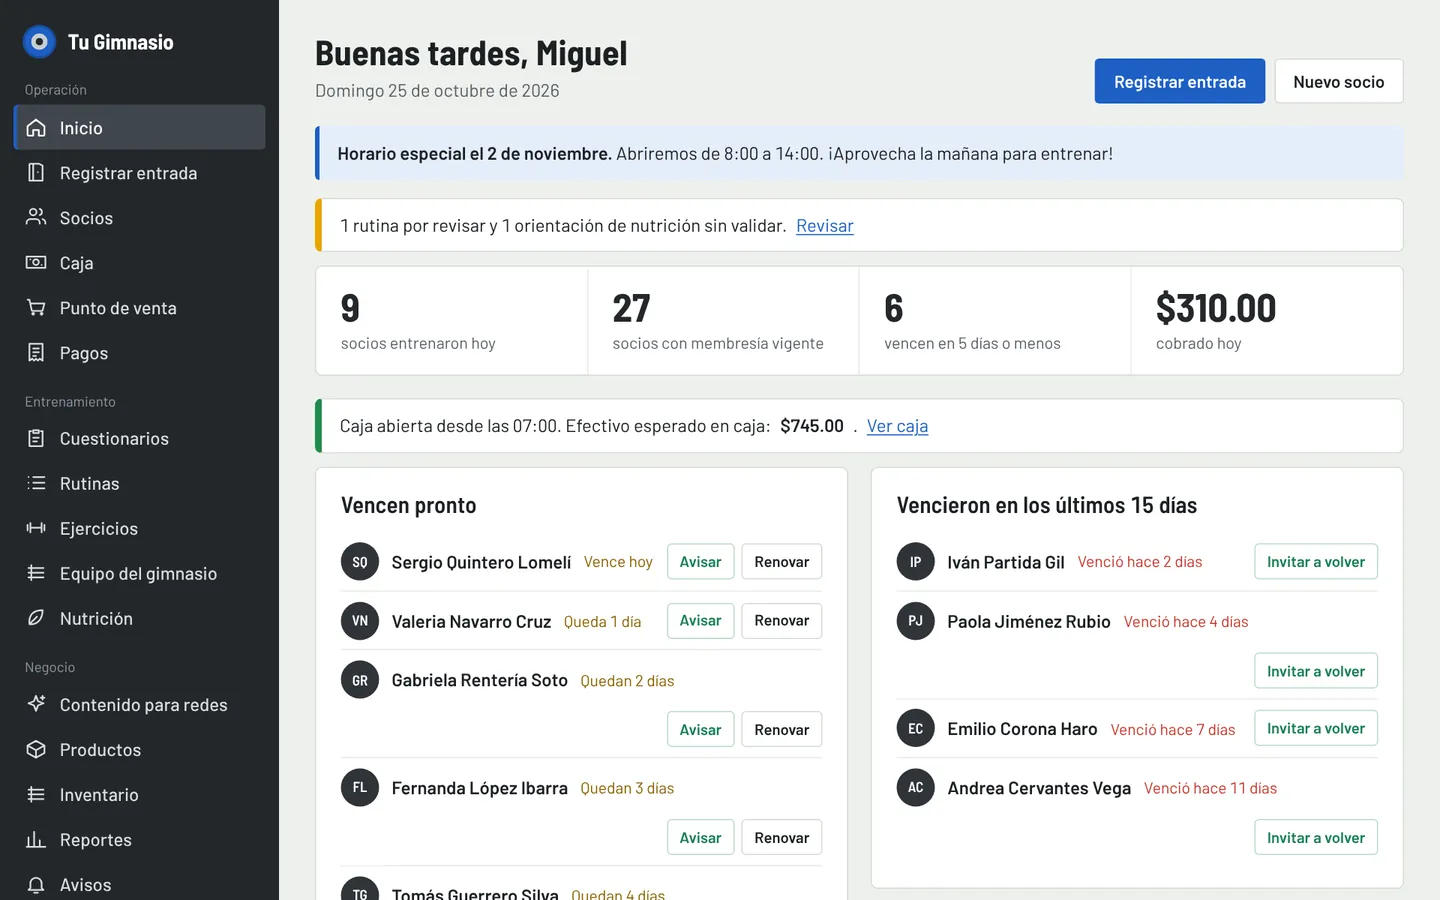The image size is (1440, 900).
Task: Open Reportes in the sidebar
Action: pos(139,840)
